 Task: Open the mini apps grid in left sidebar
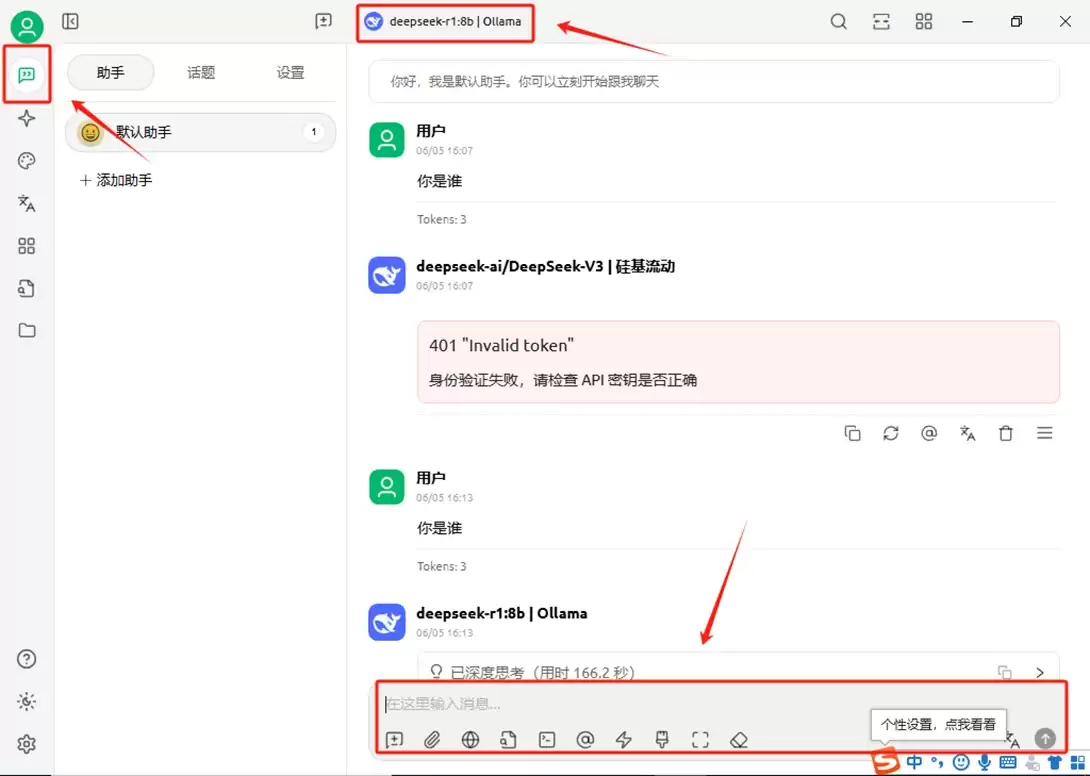point(26,245)
